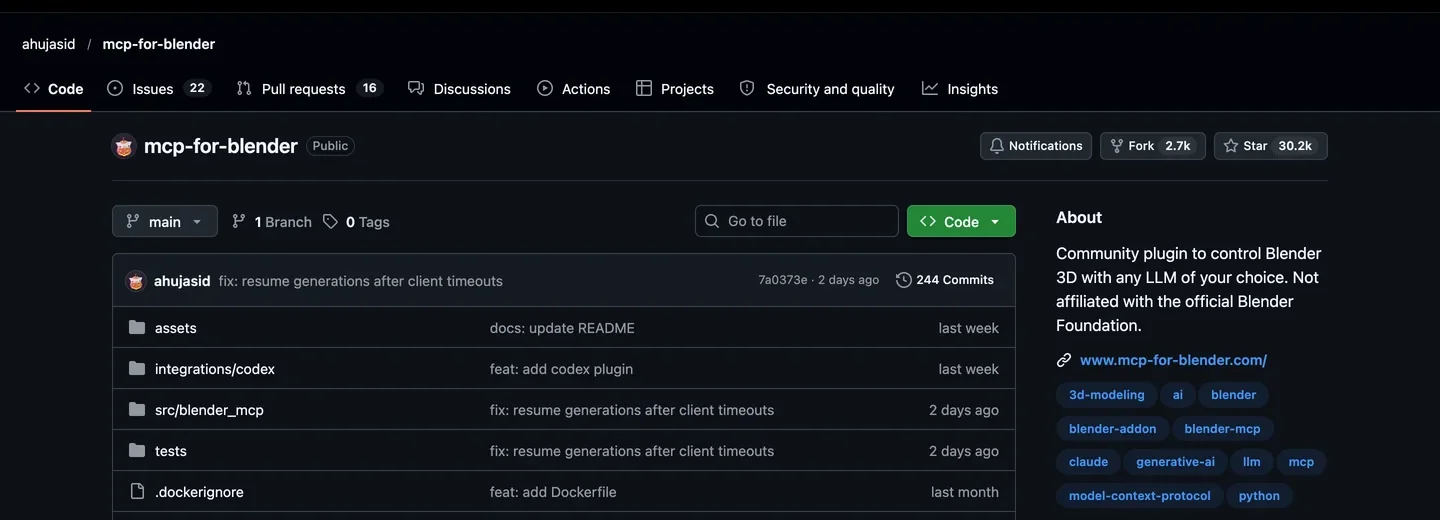View the Insights tab
The width and height of the screenshot is (1440, 520).
[x=960, y=89]
